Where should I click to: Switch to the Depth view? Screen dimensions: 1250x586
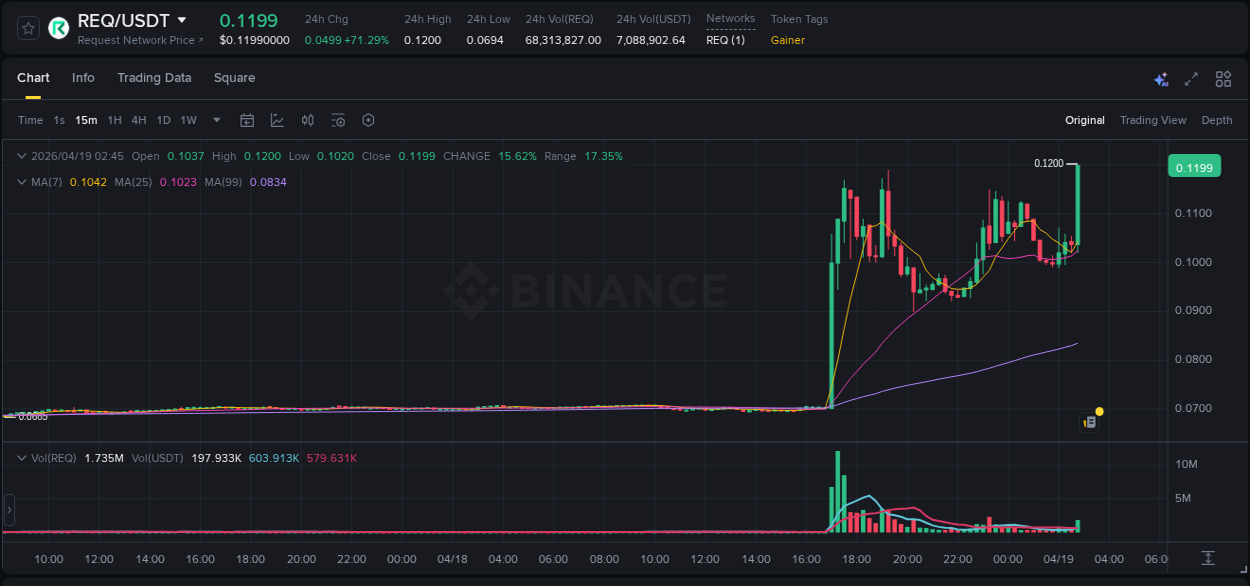[1217, 120]
